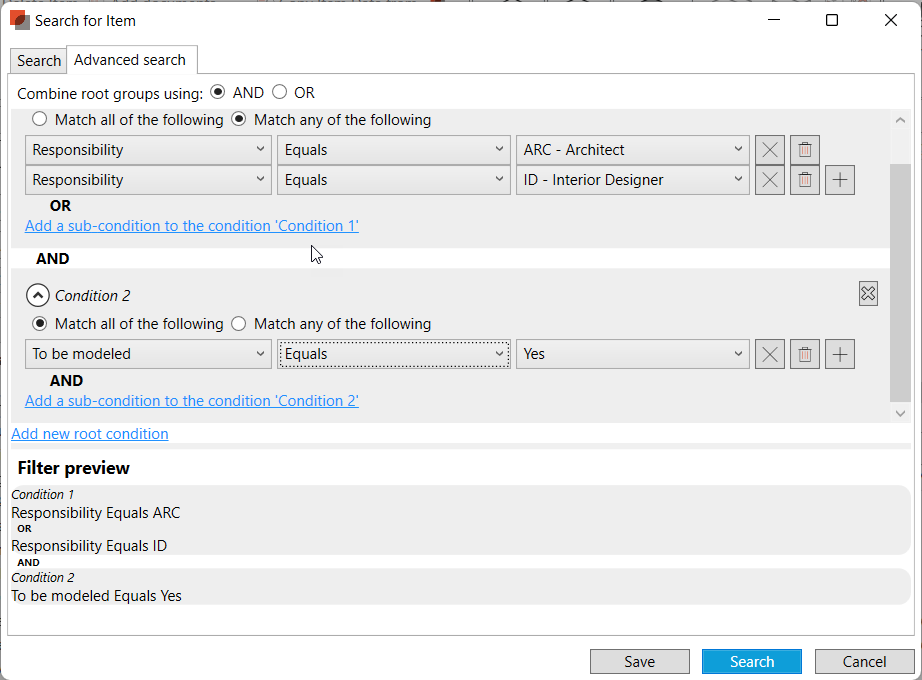
Task: Choose 'Match all of the following' in Condition 1
Action: (x=40, y=120)
